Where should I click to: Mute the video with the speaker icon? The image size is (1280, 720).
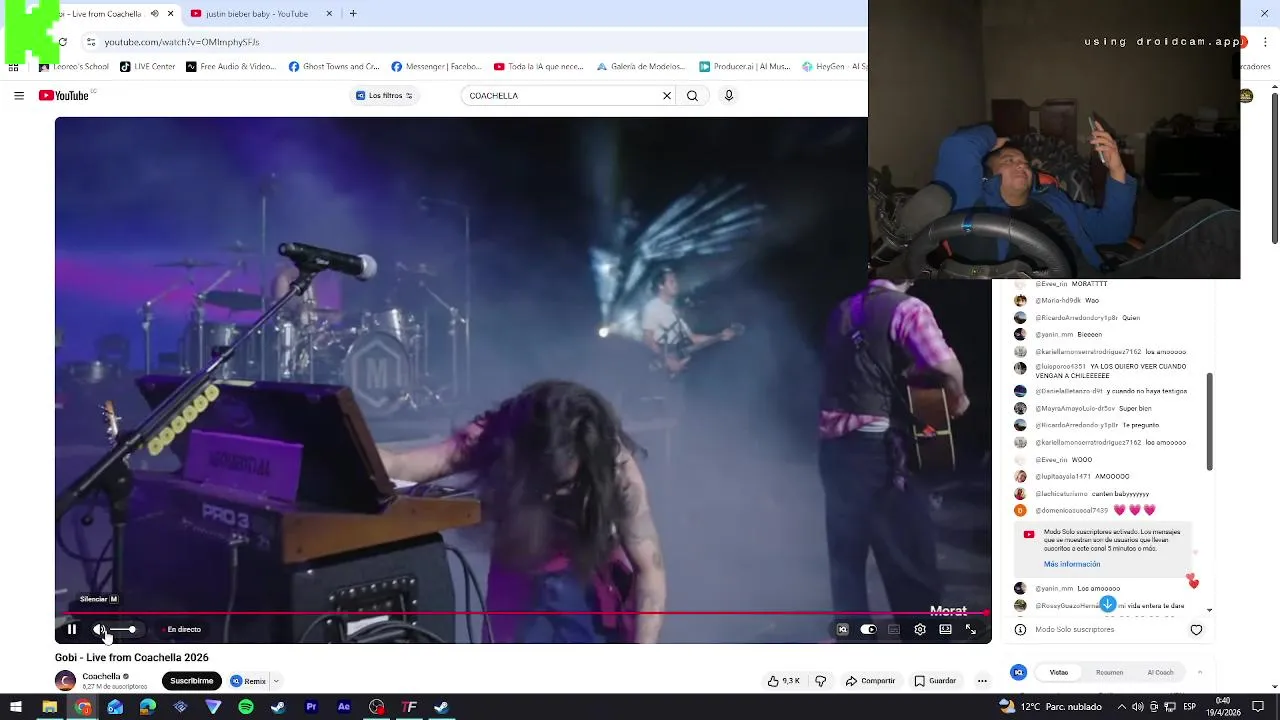pos(99,629)
